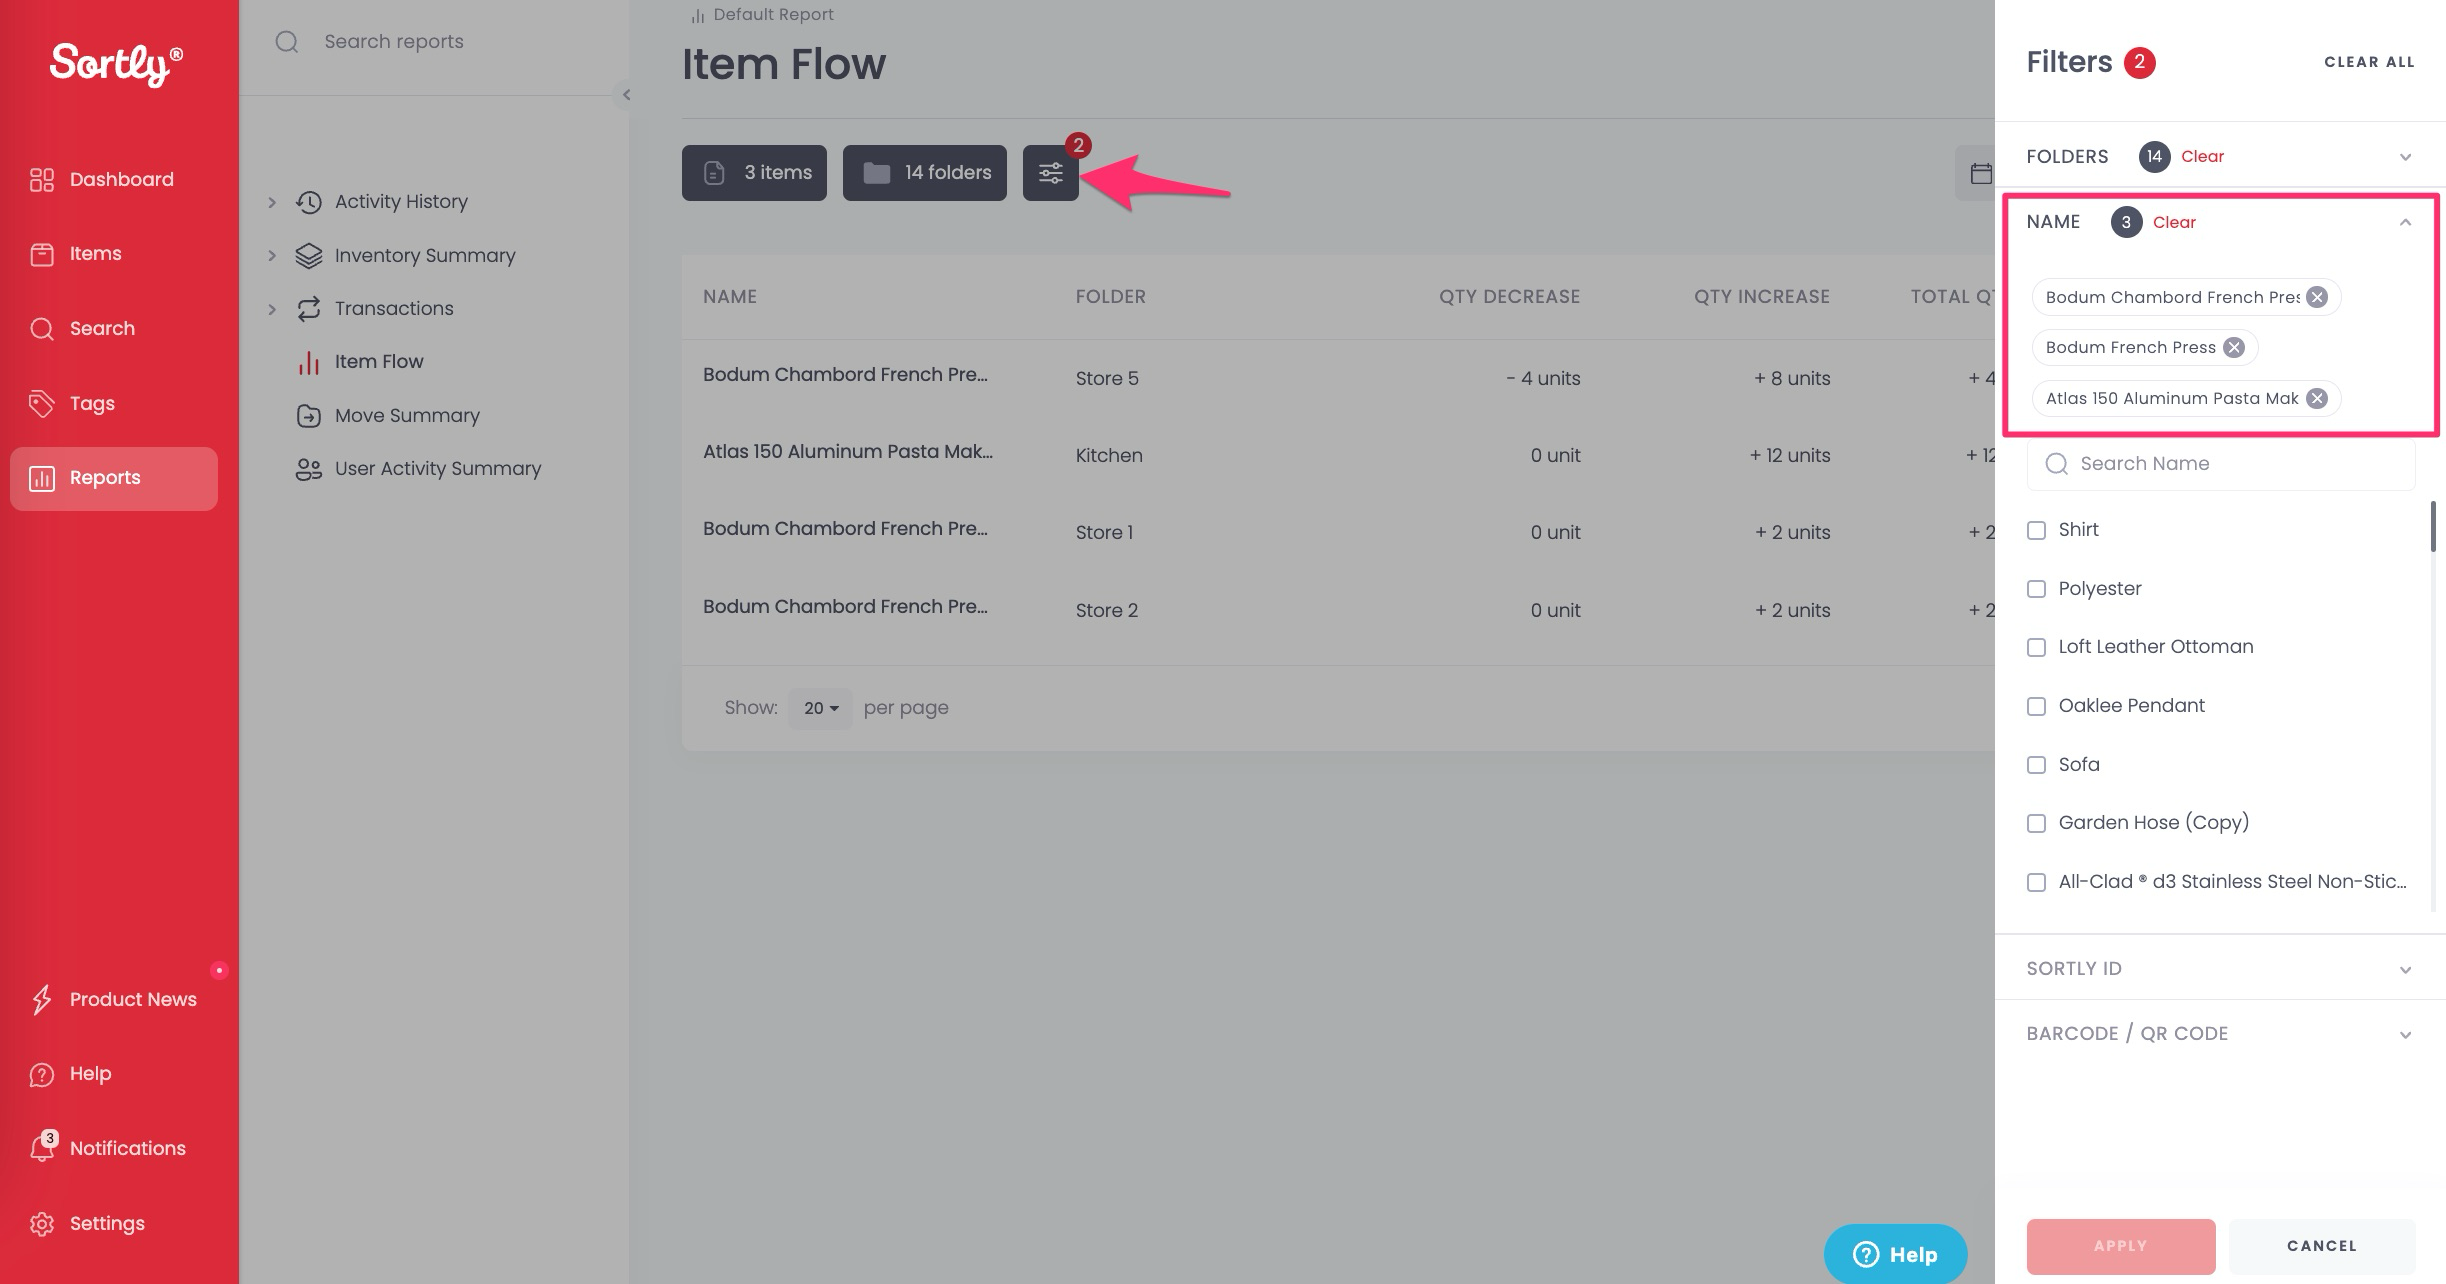This screenshot has width=2446, height=1284.
Task: Select the Garden Hose (Copy) checkbox
Action: click(x=2036, y=823)
